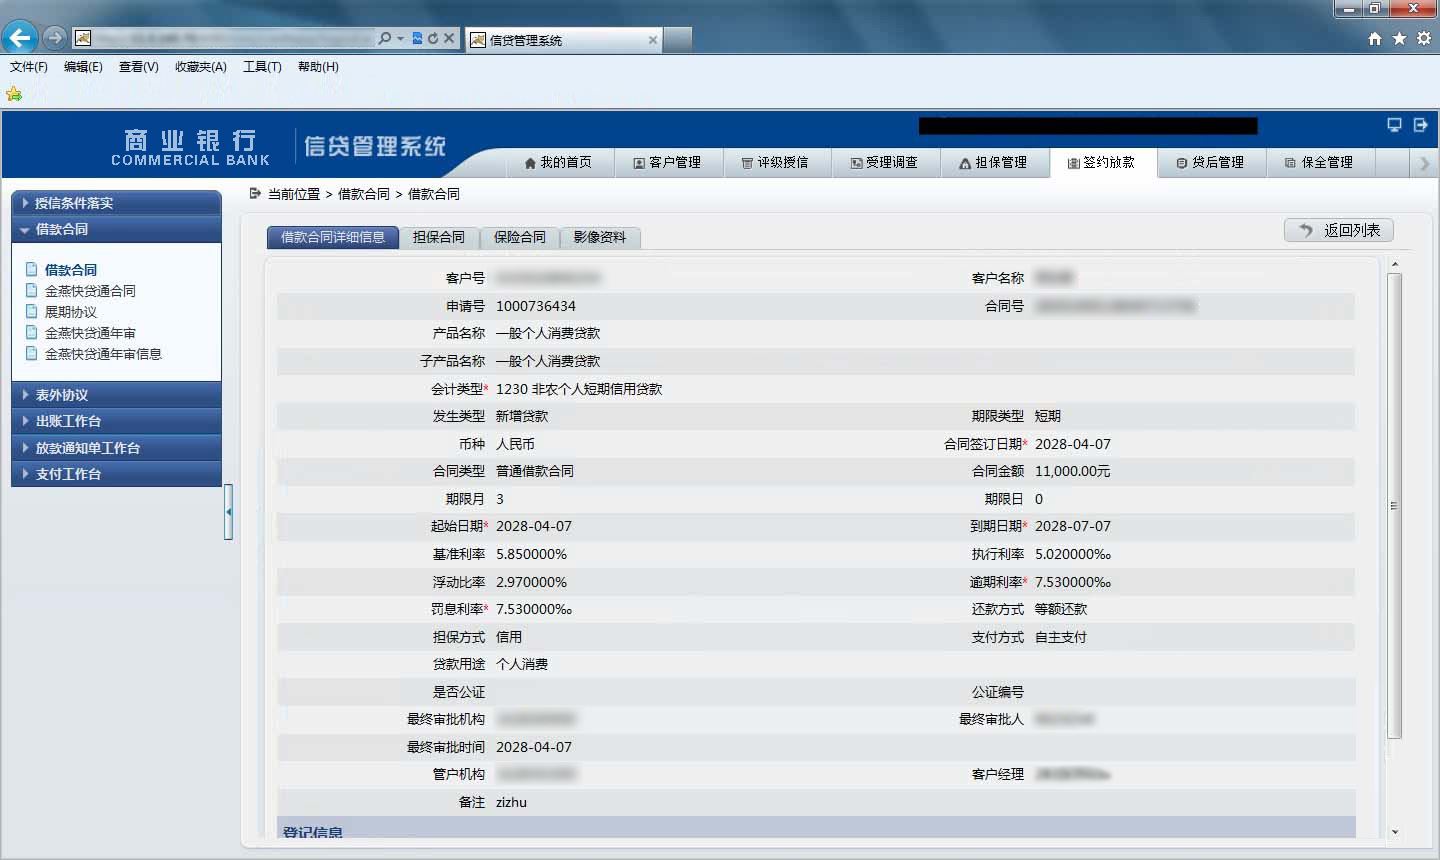Click the favorites bar add-star icon

tap(14, 93)
